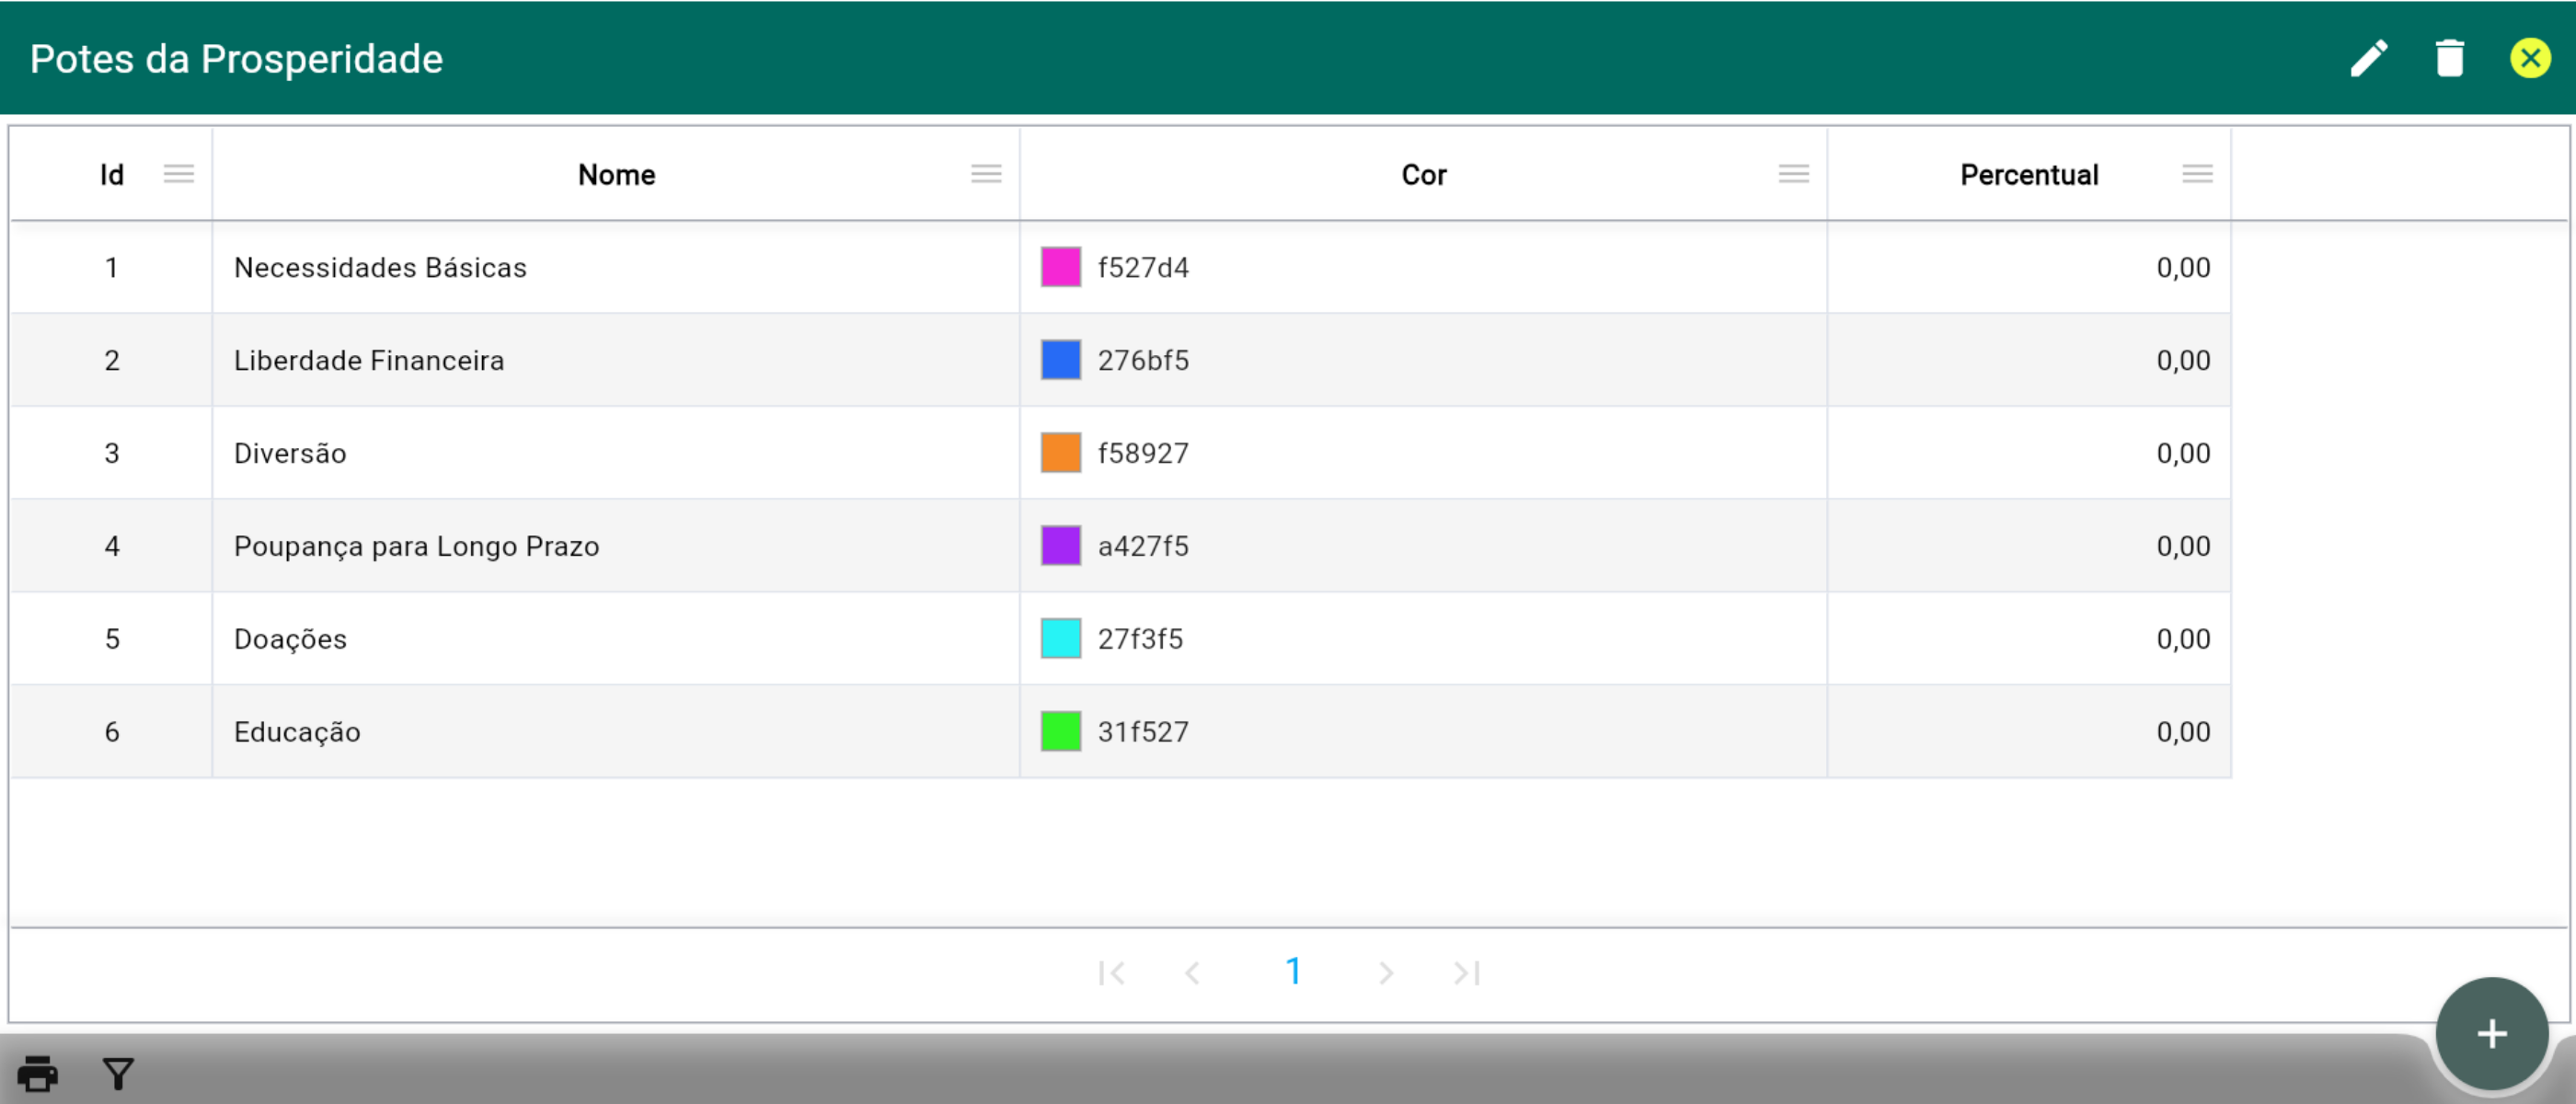Select the Liberdade Financeira row

368,361
